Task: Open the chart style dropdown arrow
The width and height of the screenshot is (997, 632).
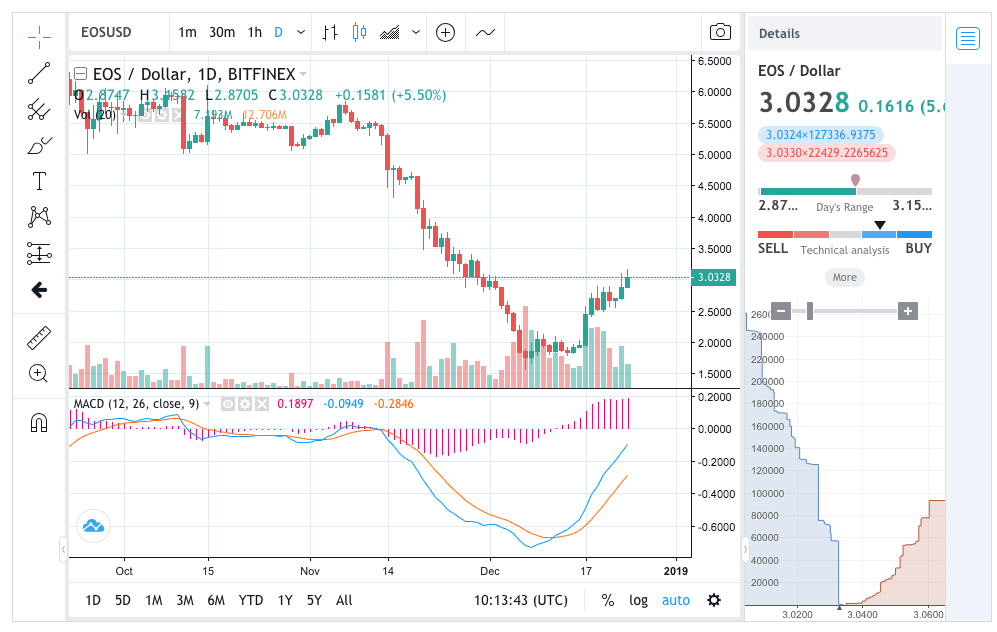Action: pos(416,32)
